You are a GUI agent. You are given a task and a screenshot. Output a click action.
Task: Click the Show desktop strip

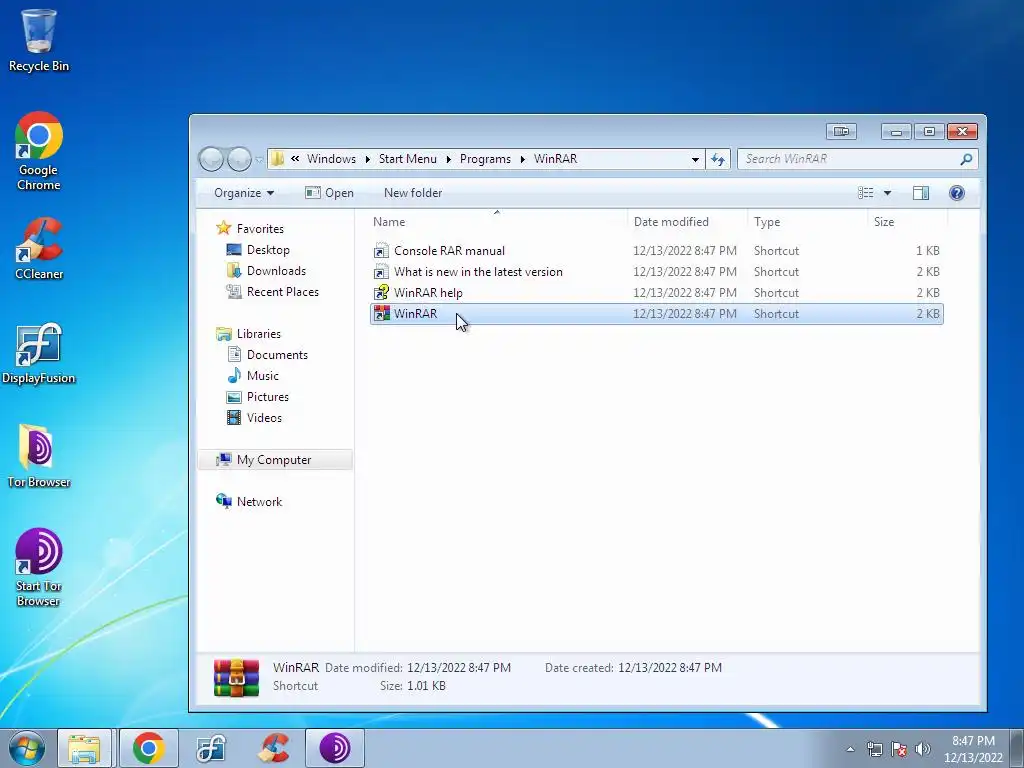(1017, 748)
